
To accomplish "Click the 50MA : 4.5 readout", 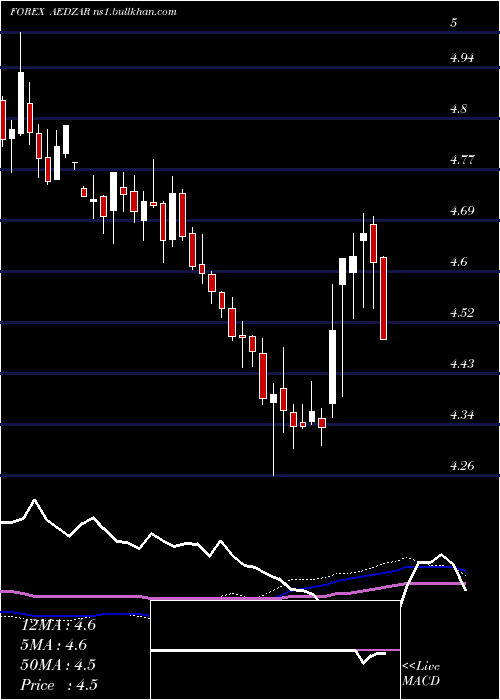I will pyautogui.click(x=59, y=665).
